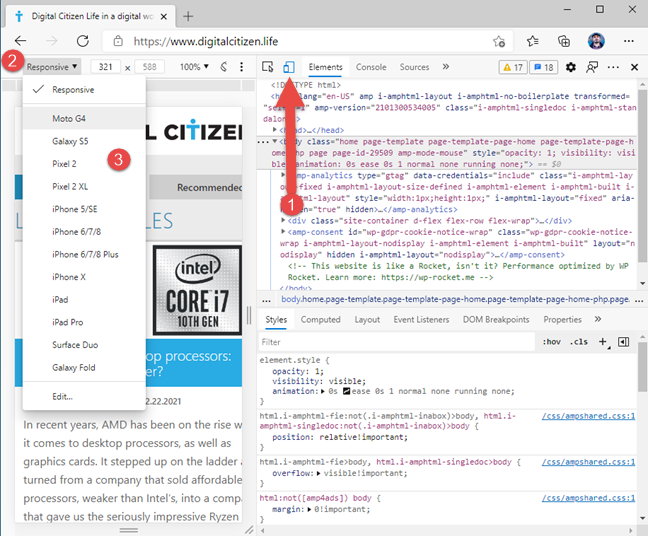Select Responsive in device list

coord(84,90)
